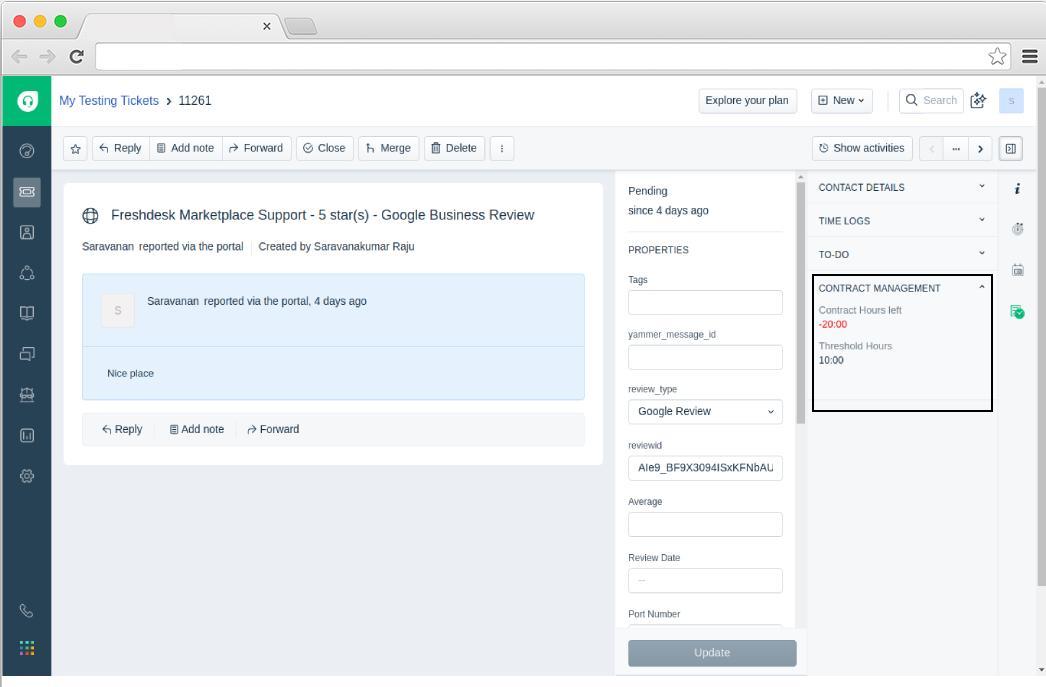Click the Review Date field
Screen dimensions: 1046x687
pyautogui.click(x=705, y=580)
